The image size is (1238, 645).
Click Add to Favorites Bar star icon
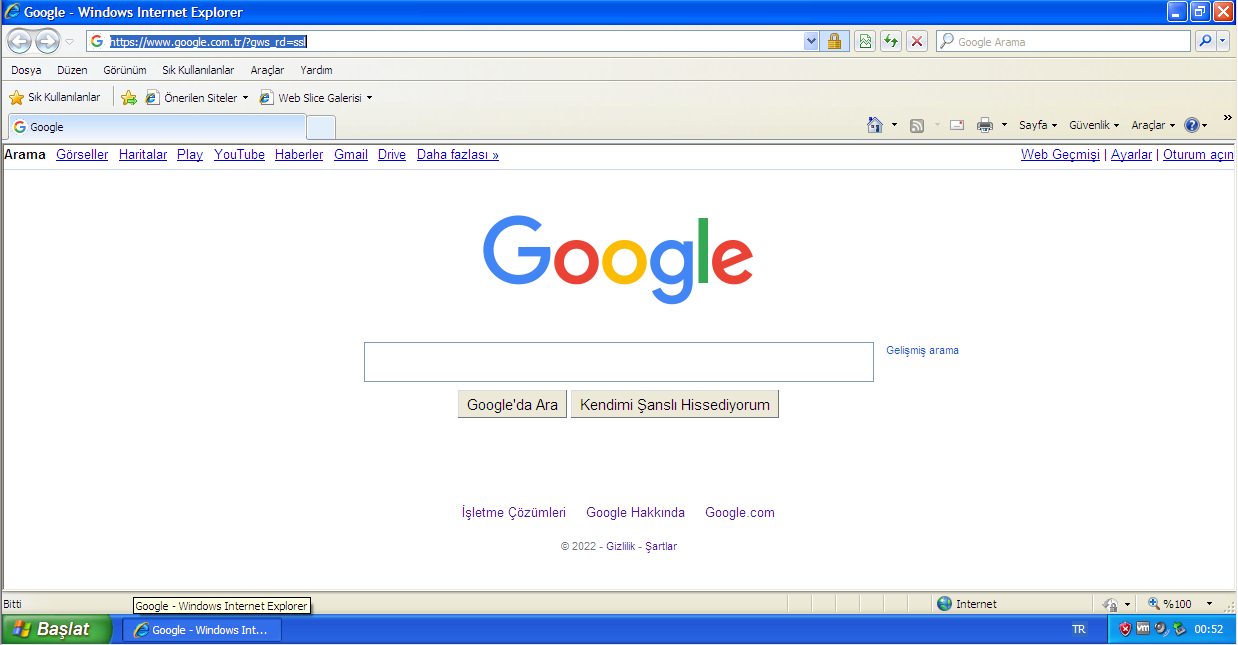(x=129, y=98)
